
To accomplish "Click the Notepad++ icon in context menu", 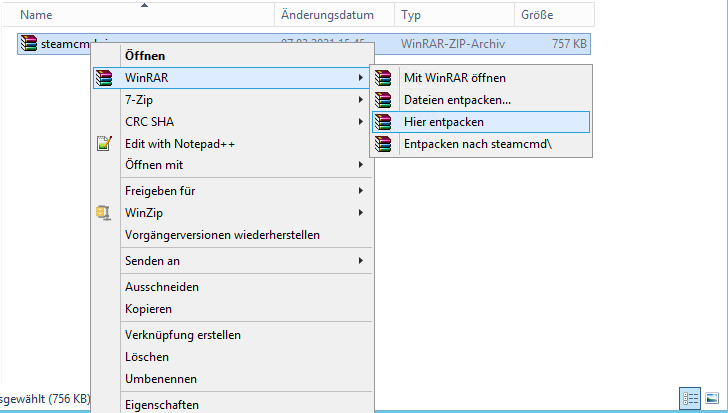I will [104, 143].
